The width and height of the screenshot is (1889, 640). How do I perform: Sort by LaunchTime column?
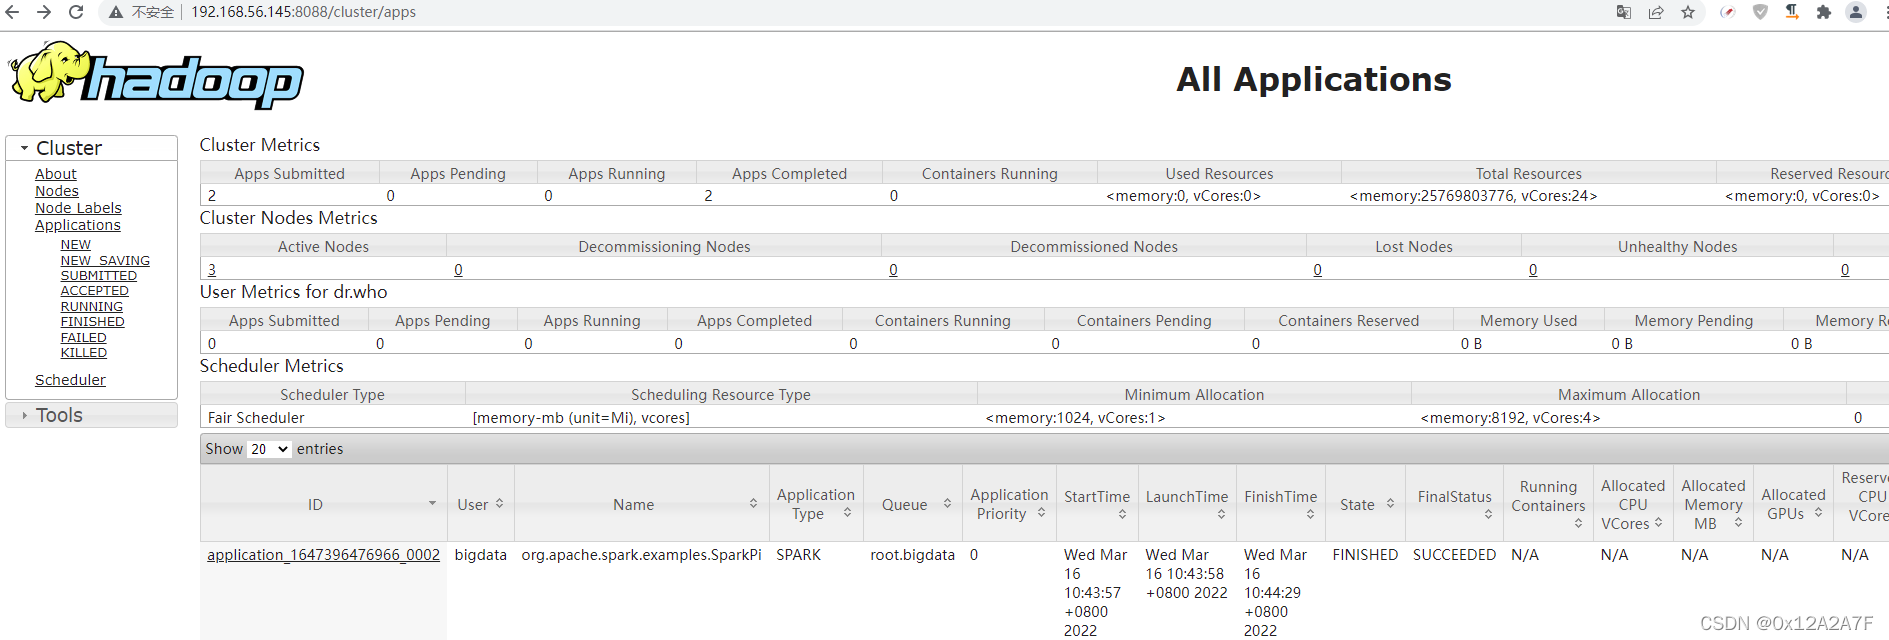[x=1221, y=514]
